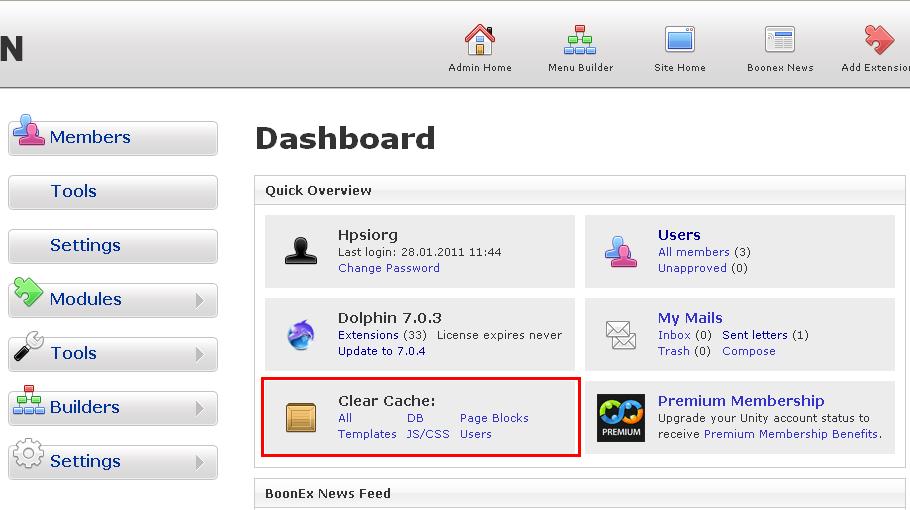
Task: Click the Add Extension puzzle icon
Action: point(879,39)
